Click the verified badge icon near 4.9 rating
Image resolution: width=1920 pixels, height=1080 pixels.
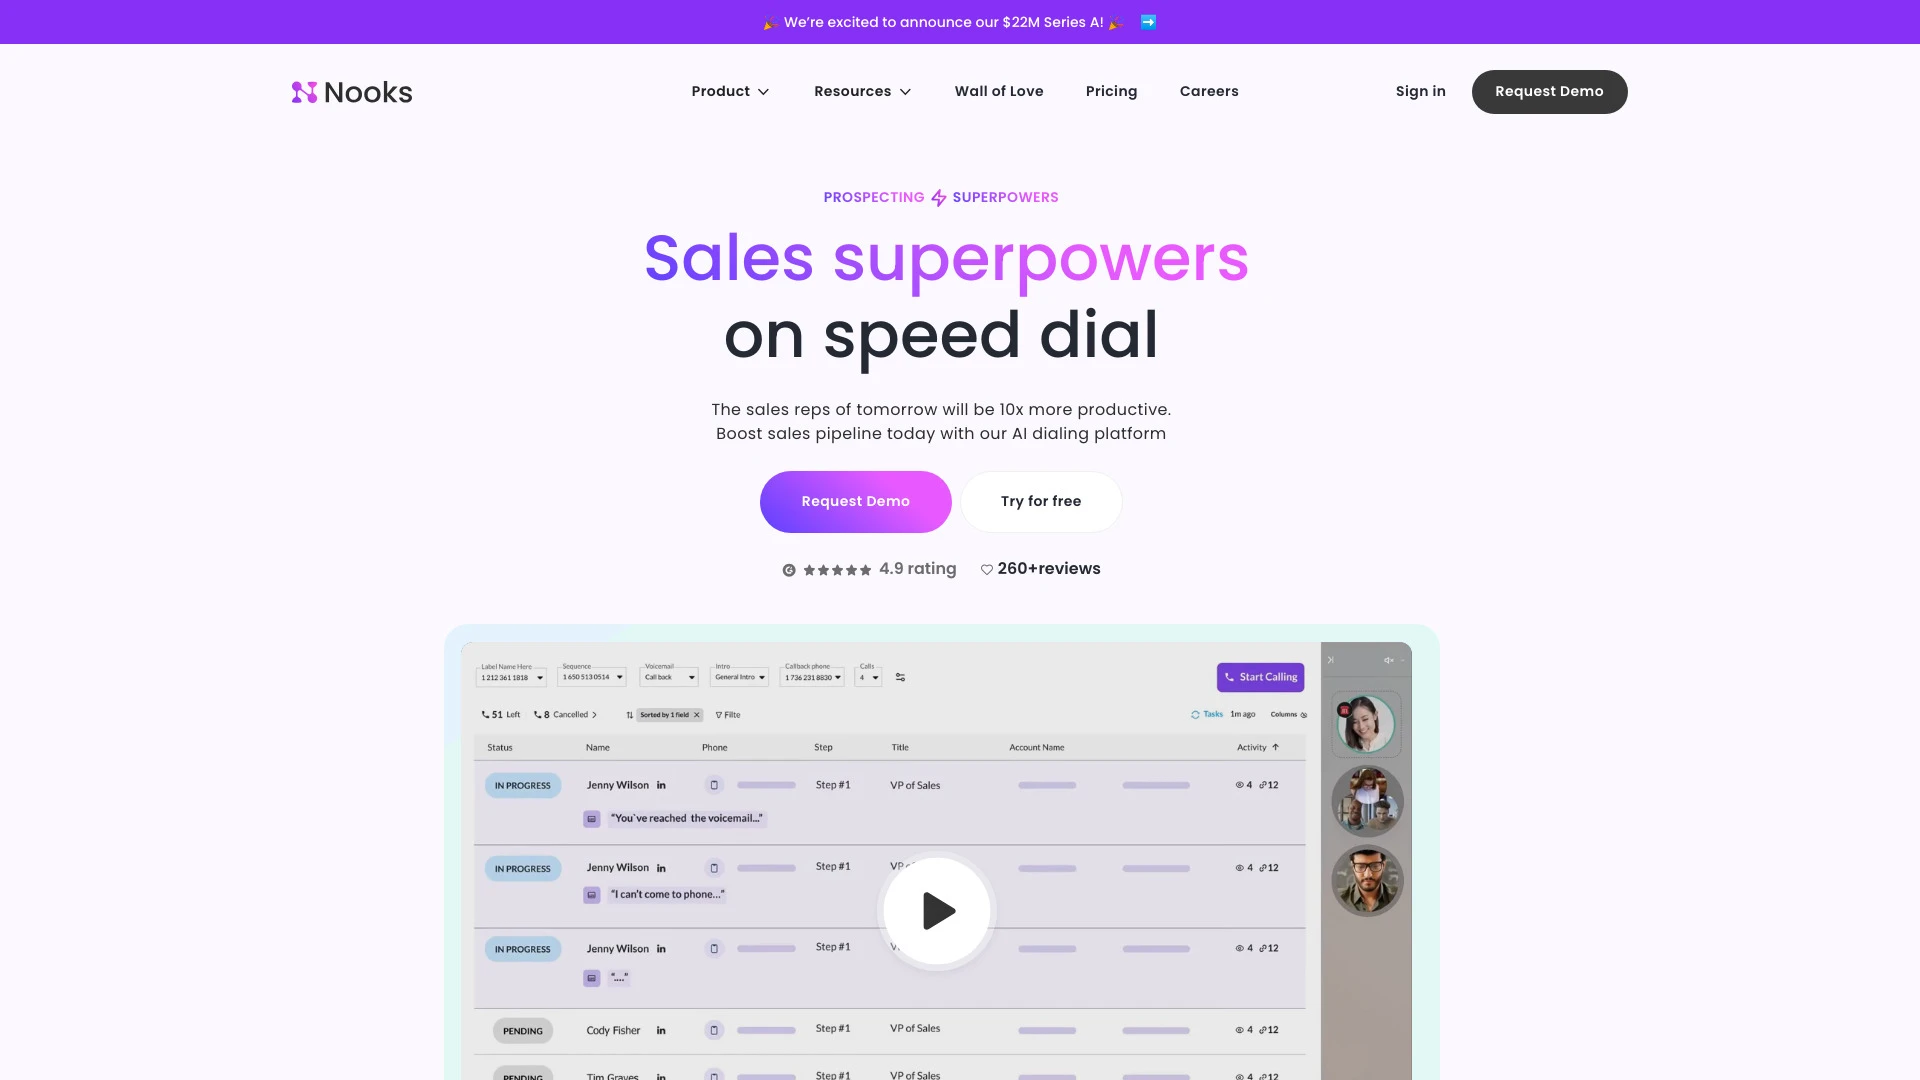(x=789, y=568)
